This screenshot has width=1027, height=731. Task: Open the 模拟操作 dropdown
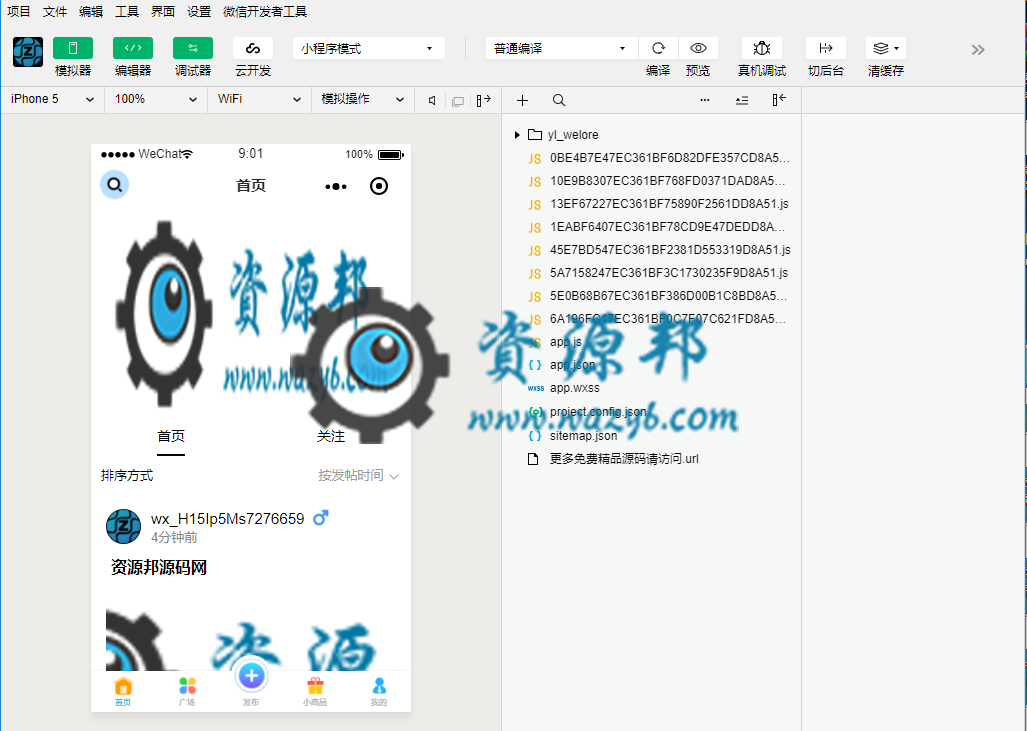point(363,100)
